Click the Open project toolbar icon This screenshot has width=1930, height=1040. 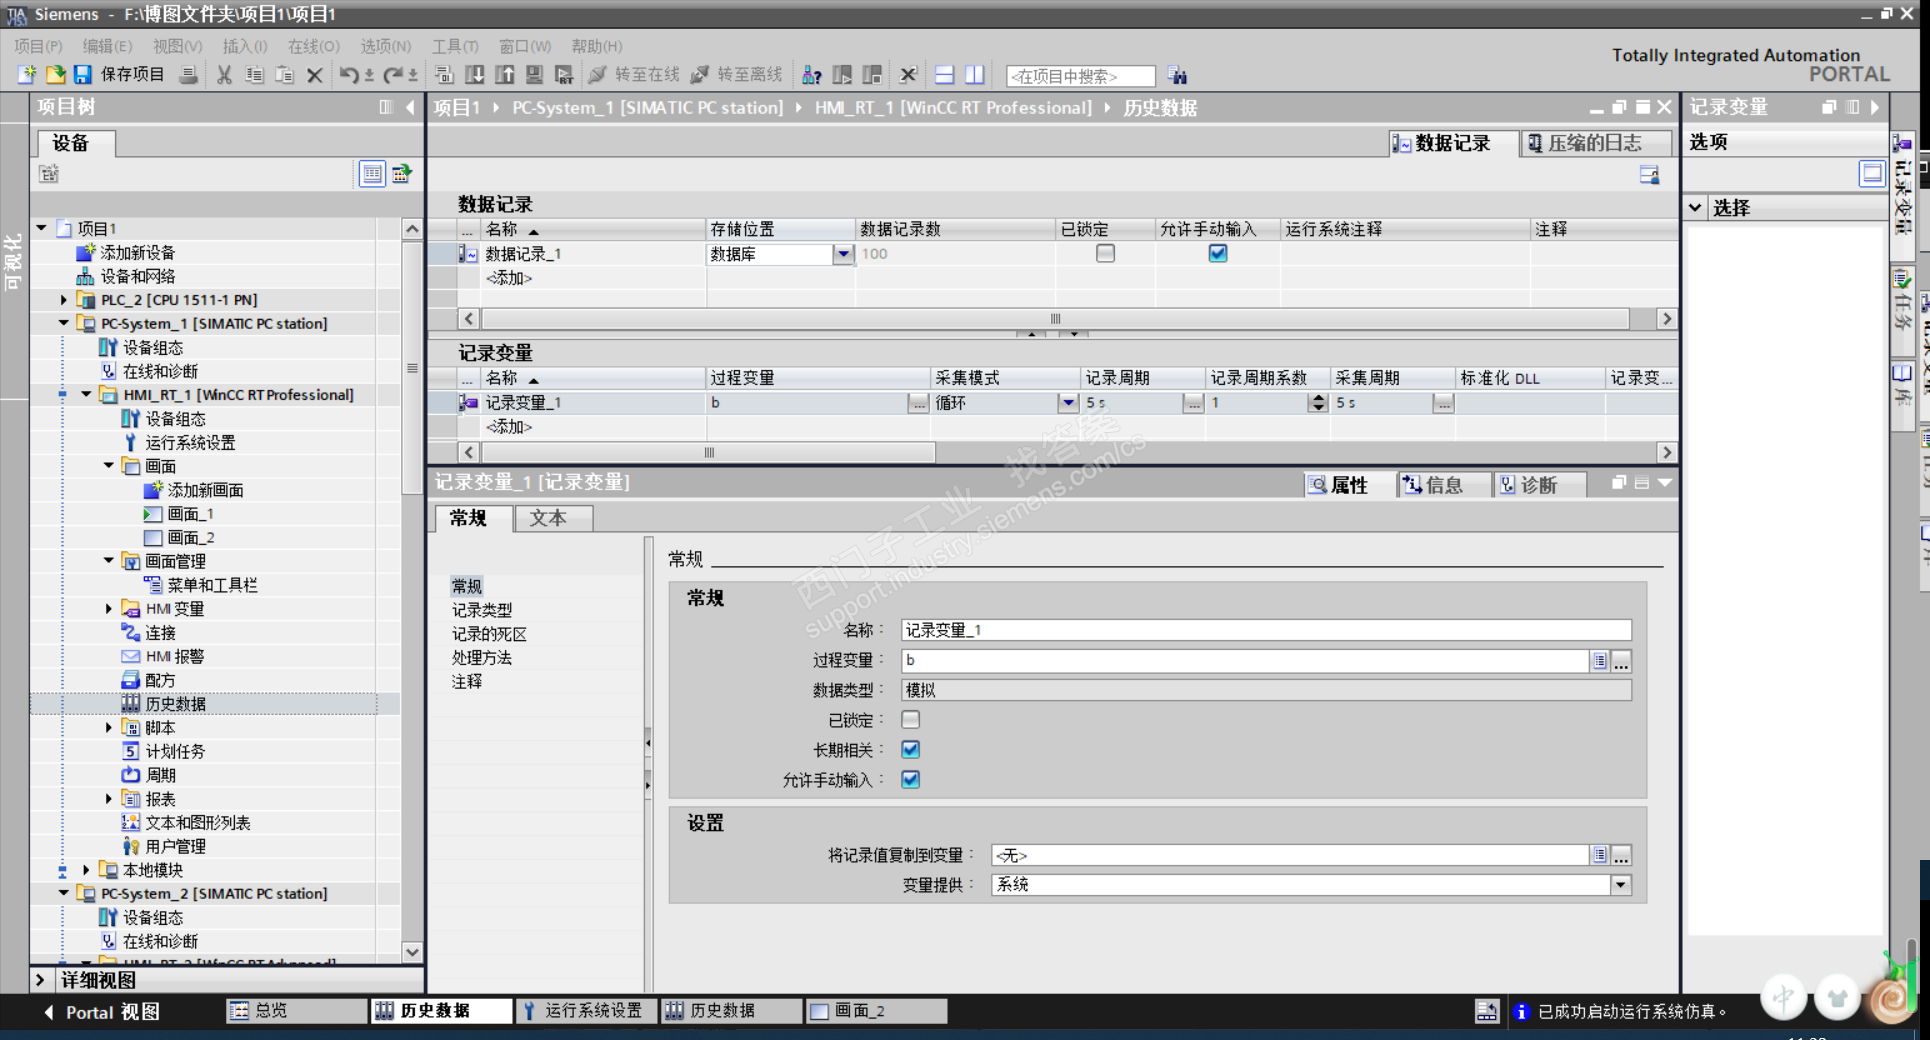55,75
